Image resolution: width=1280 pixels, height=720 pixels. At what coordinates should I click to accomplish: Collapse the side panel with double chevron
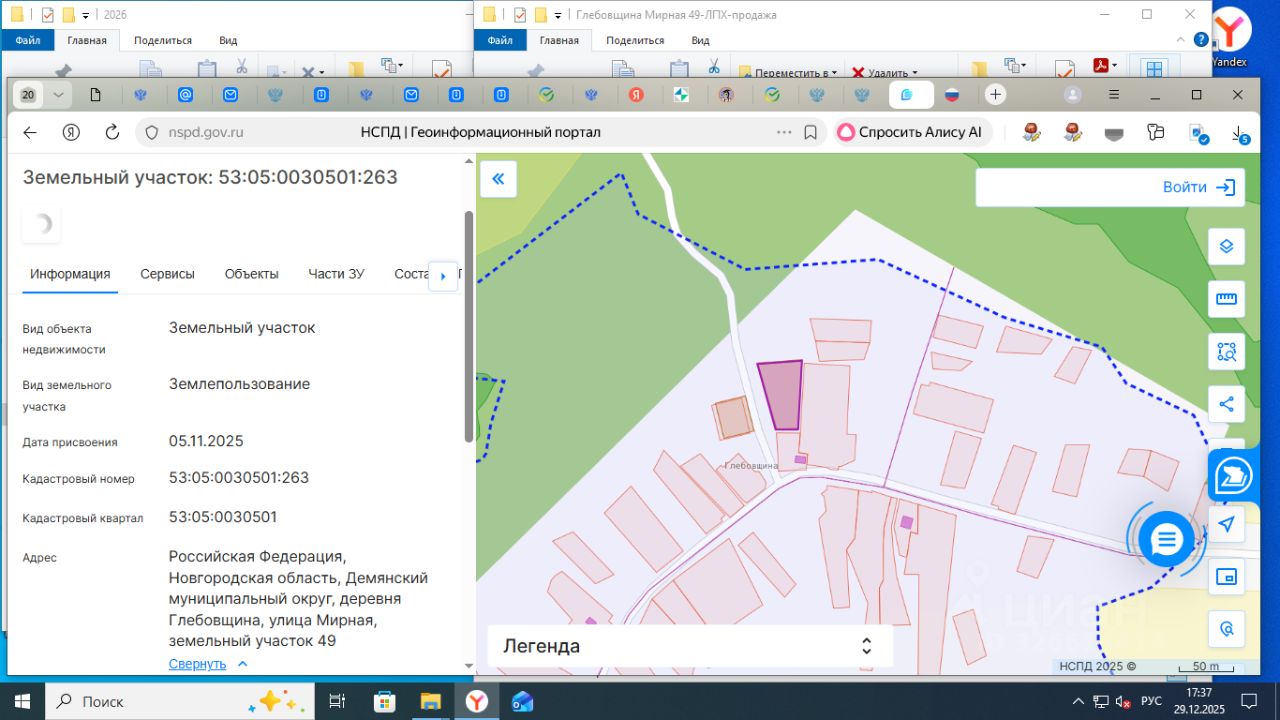click(498, 179)
